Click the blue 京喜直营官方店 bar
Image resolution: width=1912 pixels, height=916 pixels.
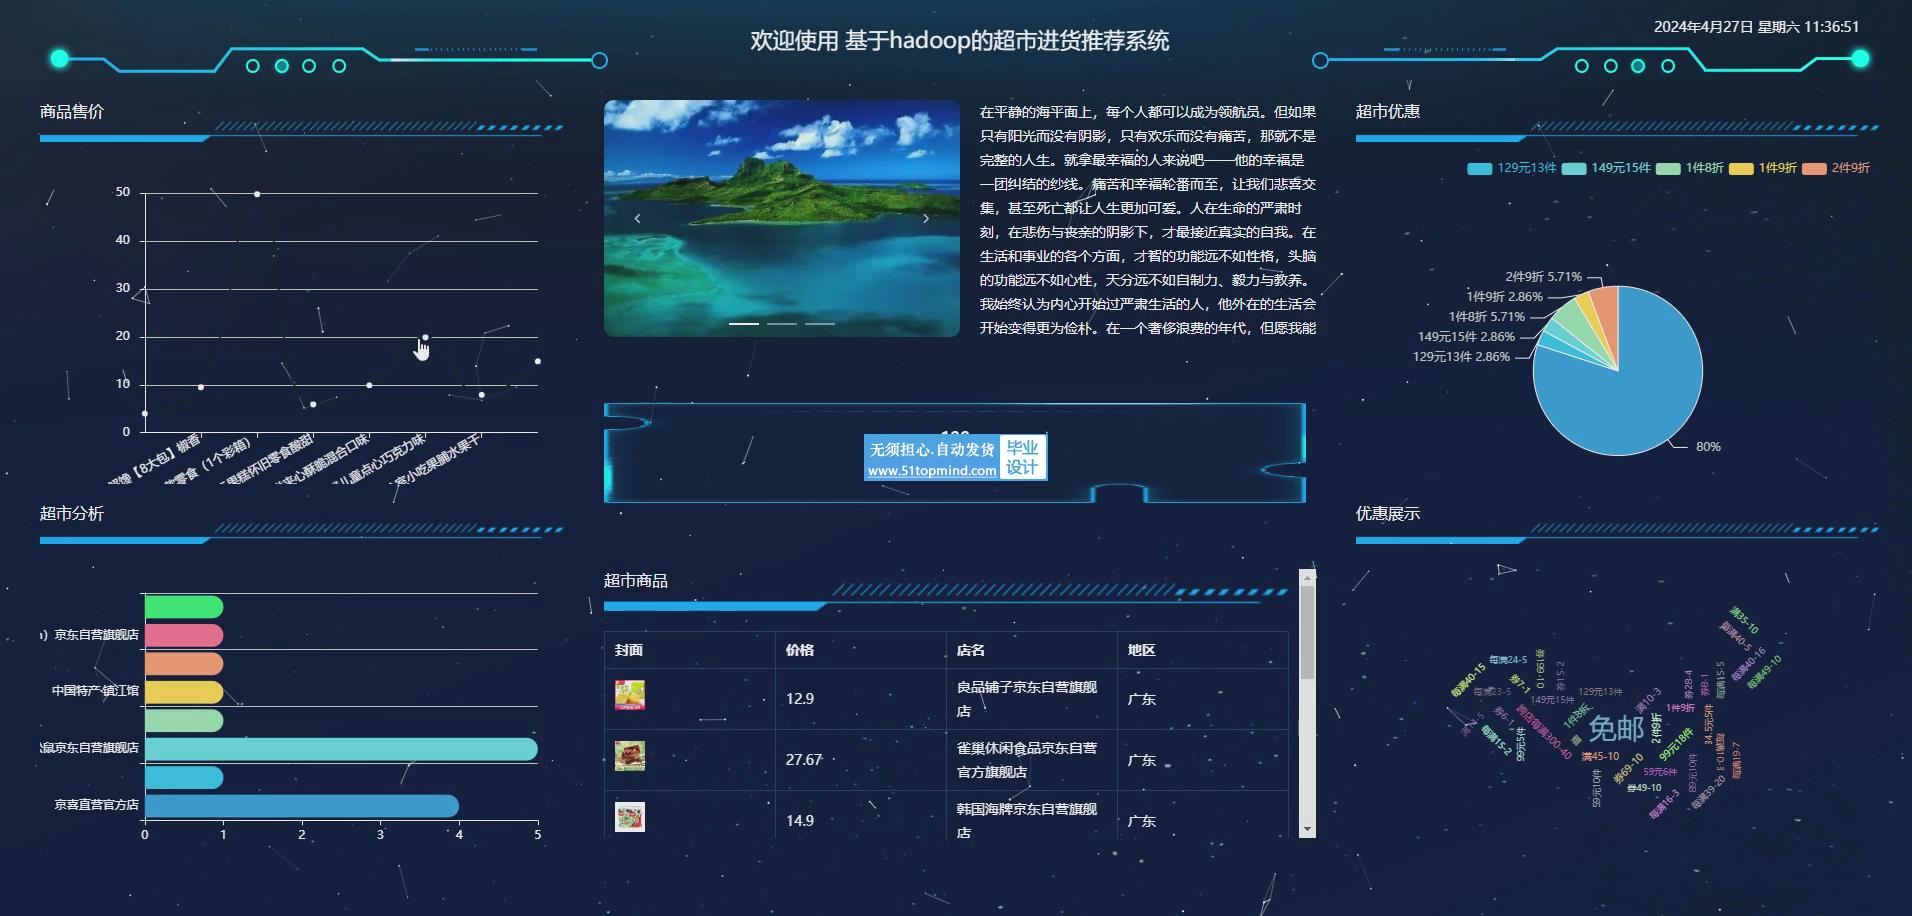[302, 806]
